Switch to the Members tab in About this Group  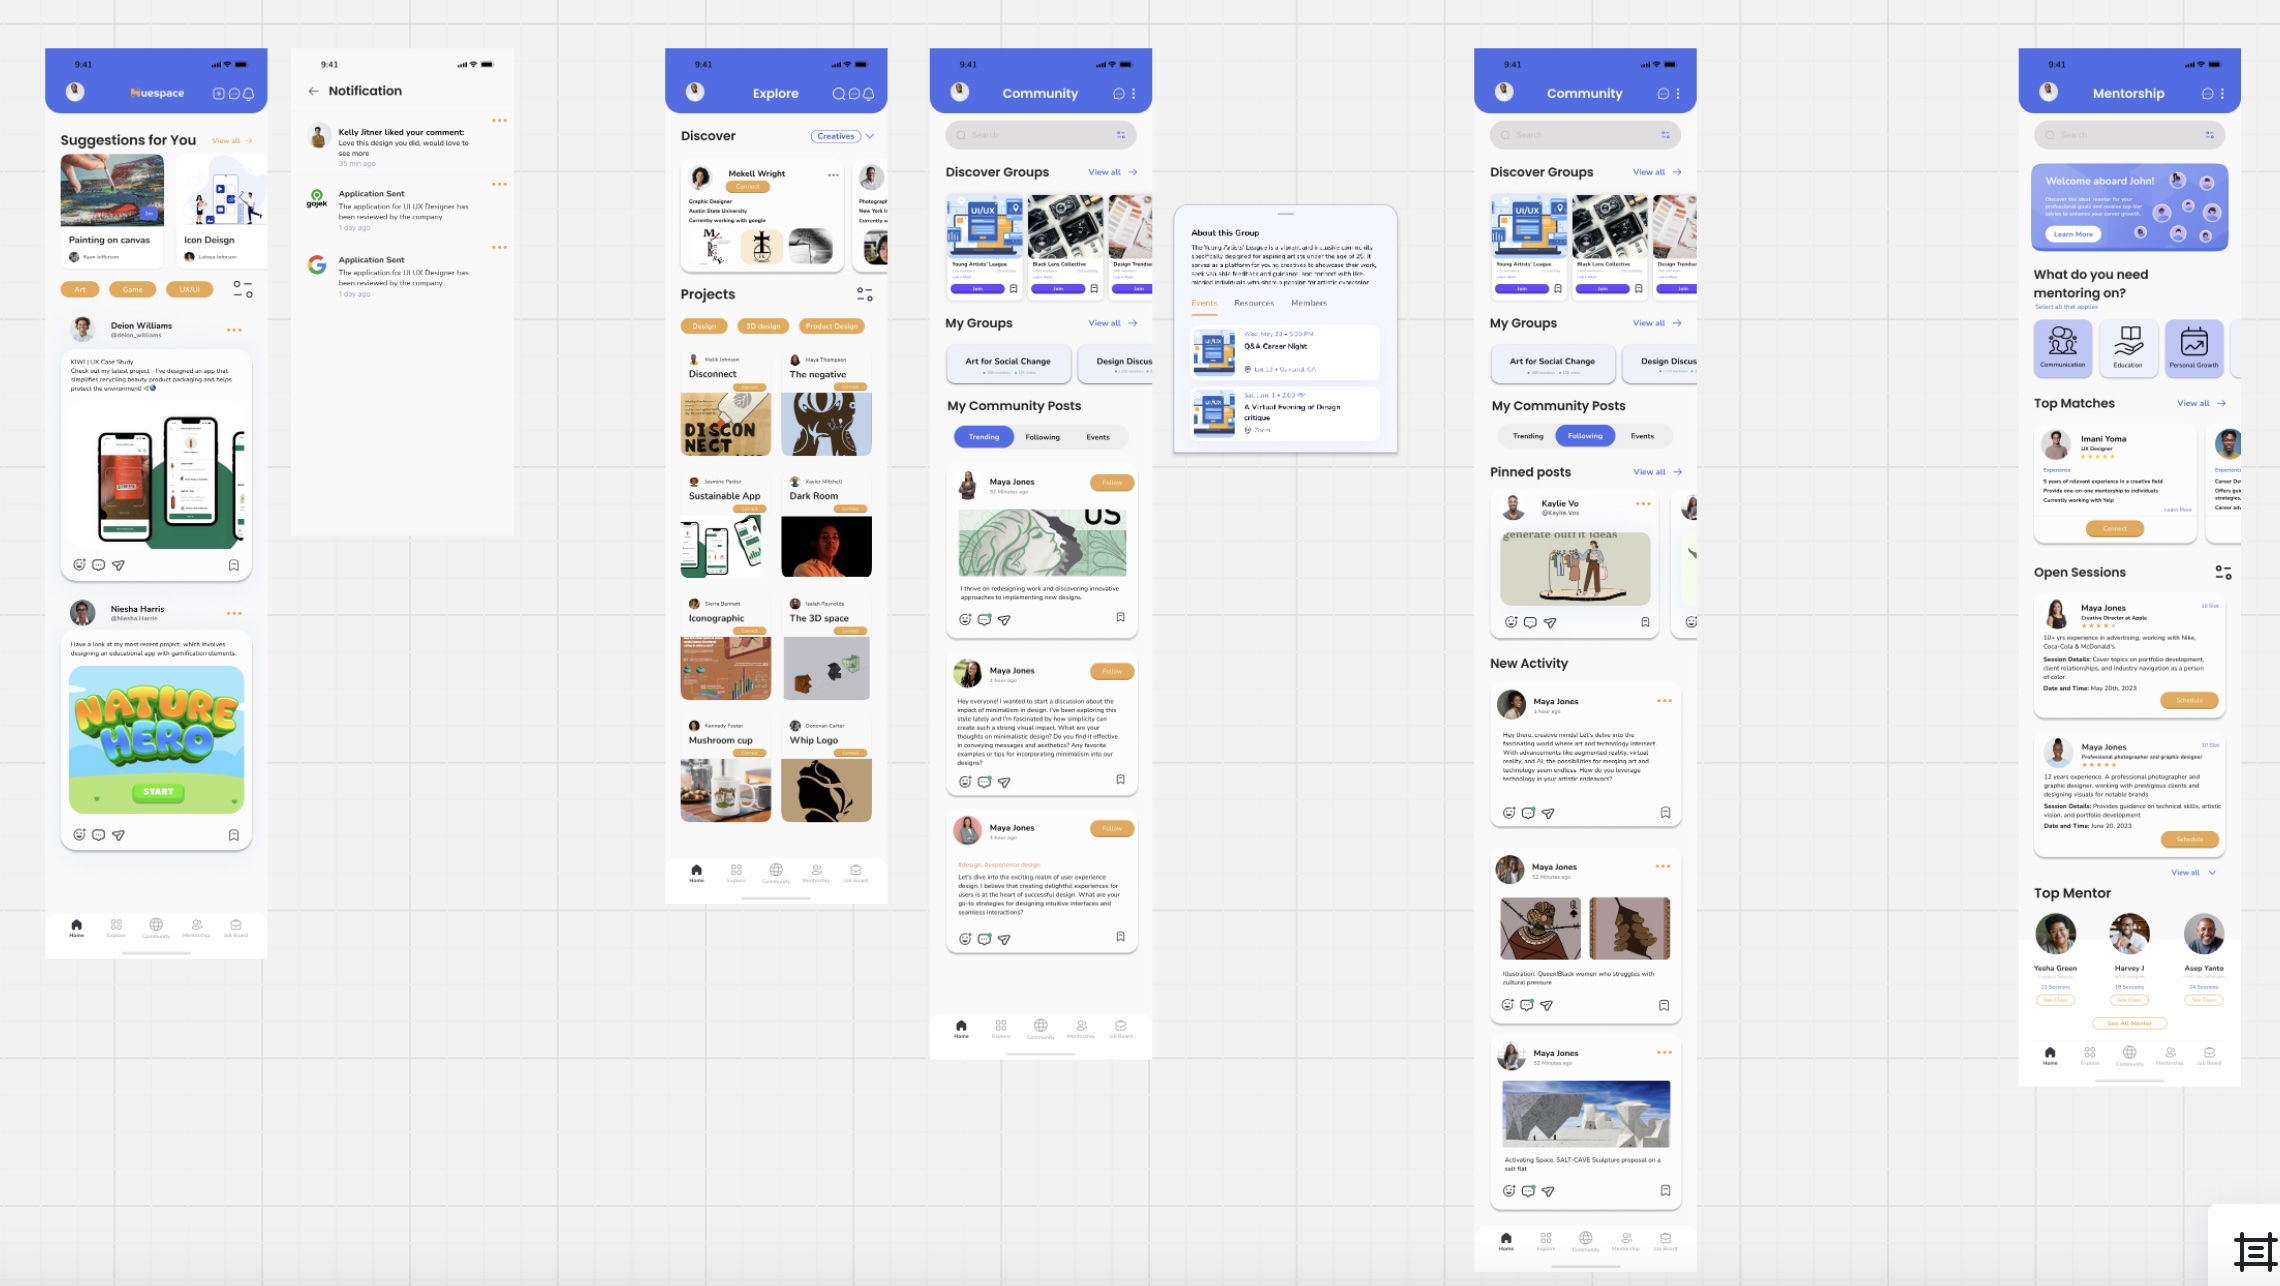coord(1309,303)
